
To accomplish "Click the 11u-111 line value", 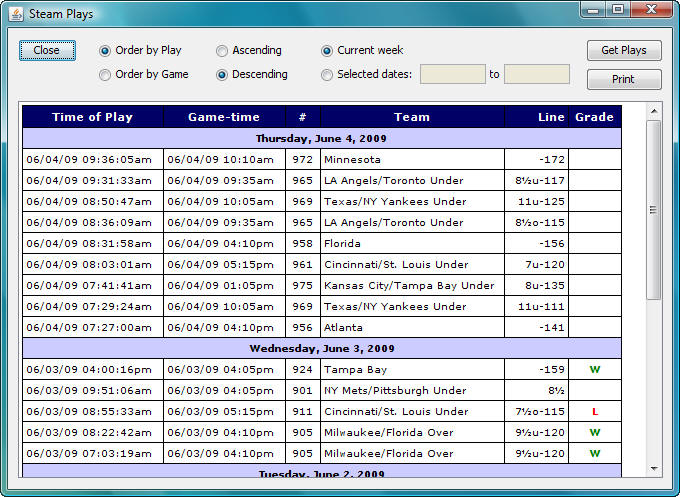I will pyautogui.click(x=536, y=306).
